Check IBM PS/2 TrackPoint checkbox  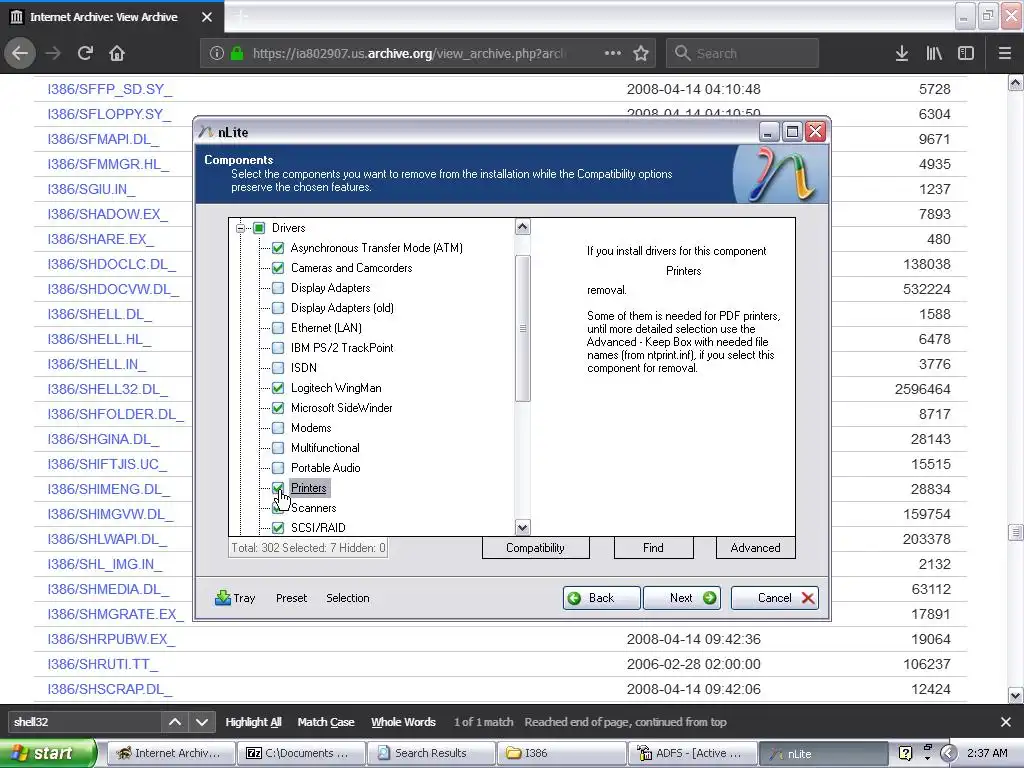[x=278, y=348]
